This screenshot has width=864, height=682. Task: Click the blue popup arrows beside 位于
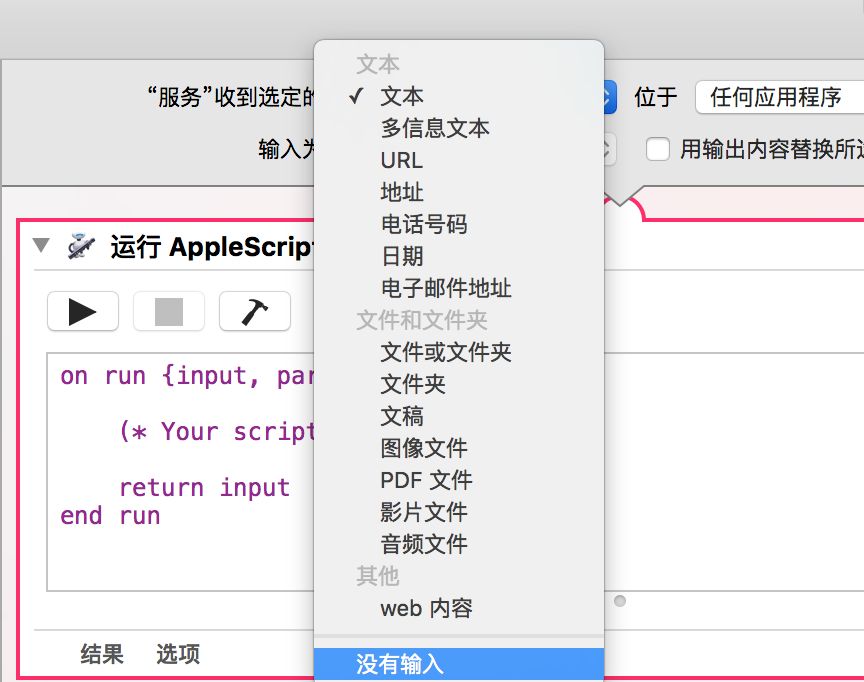(x=609, y=97)
